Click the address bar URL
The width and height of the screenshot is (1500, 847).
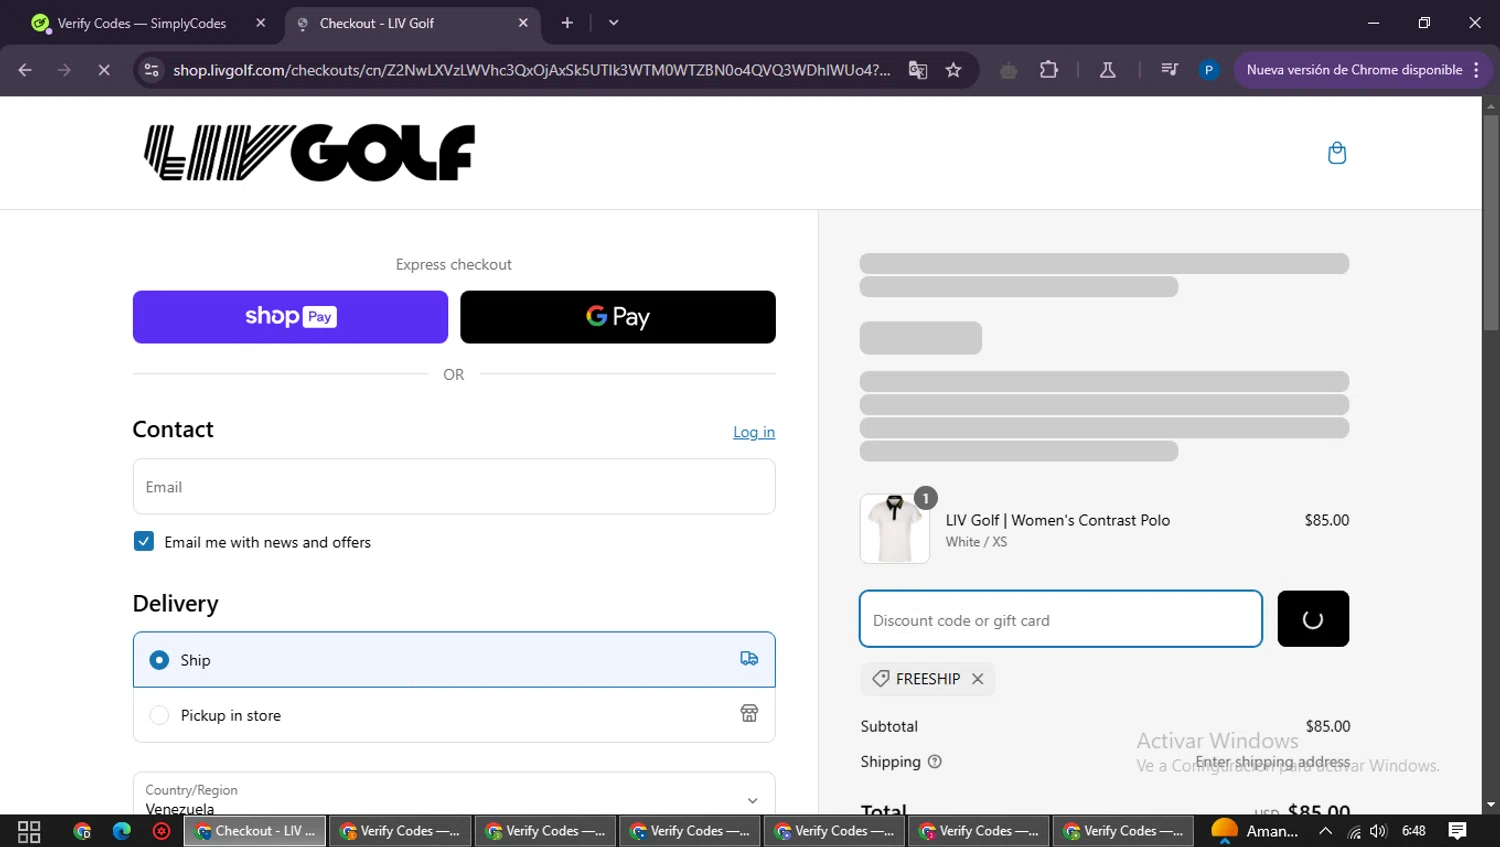click(x=531, y=70)
